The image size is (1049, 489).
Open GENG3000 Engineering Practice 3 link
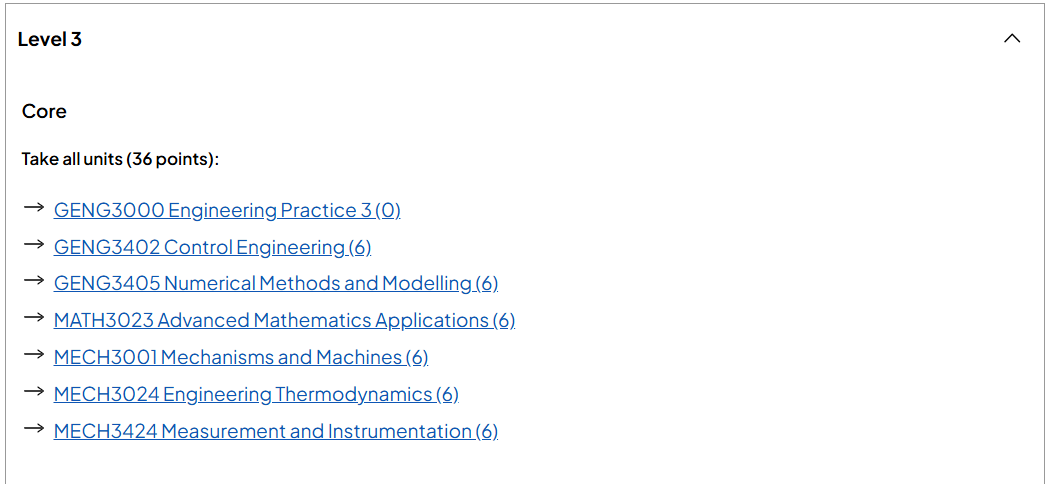[227, 211]
